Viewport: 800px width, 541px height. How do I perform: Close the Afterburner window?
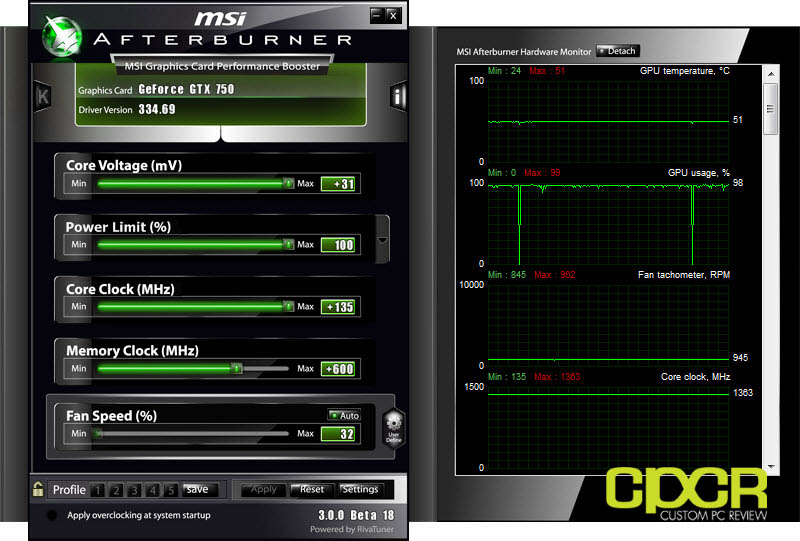(393, 15)
